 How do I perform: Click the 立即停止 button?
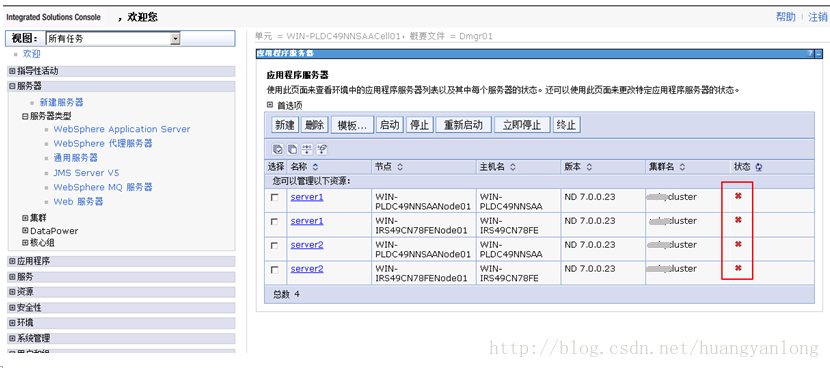click(522, 125)
